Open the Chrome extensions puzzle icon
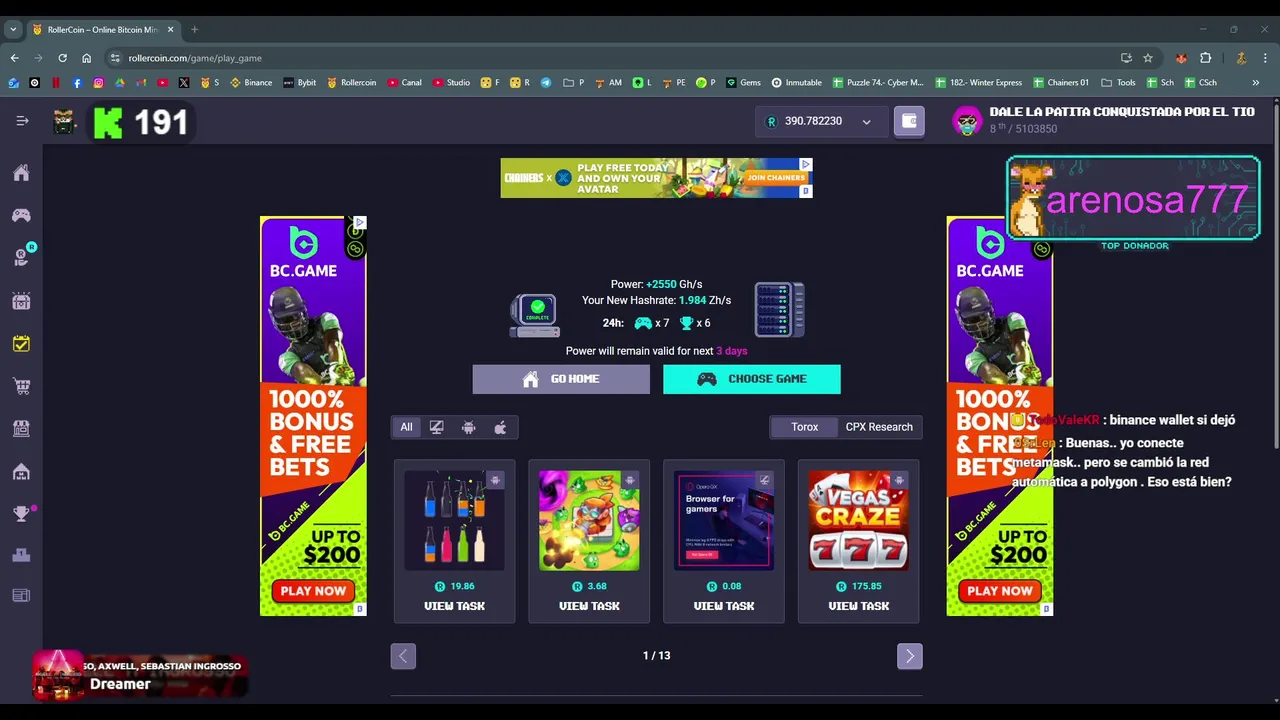Image resolution: width=1280 pixels, height=720 pixels. tap(1205, 58)
